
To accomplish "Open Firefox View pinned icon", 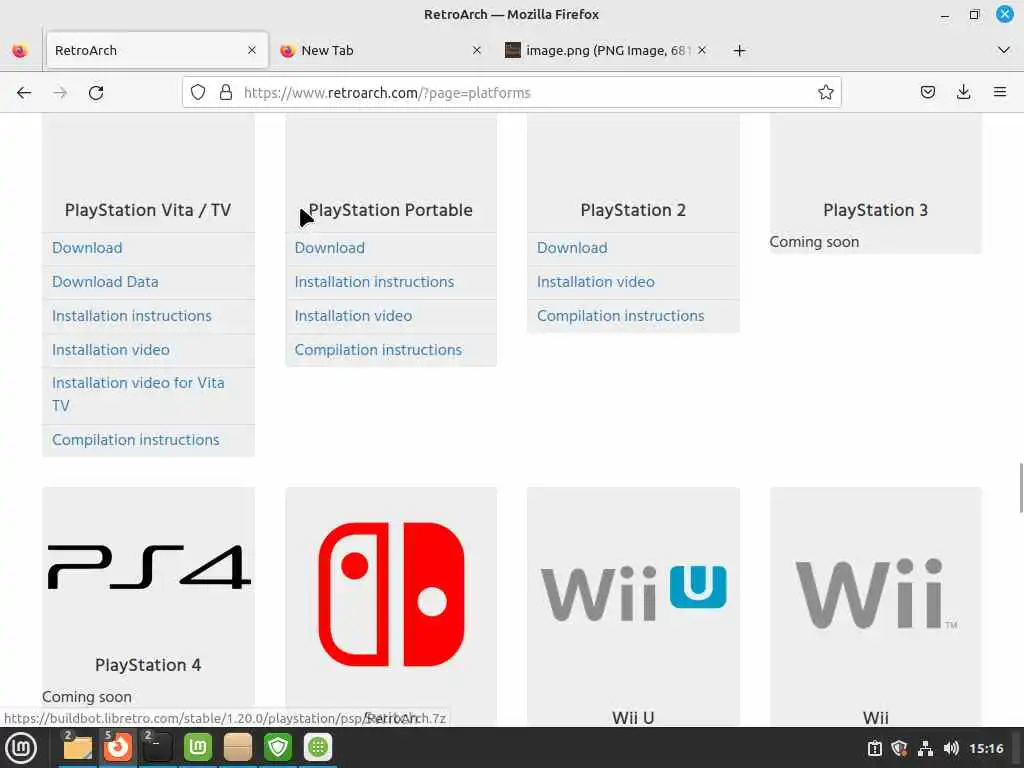I will [x=20, y=50].
